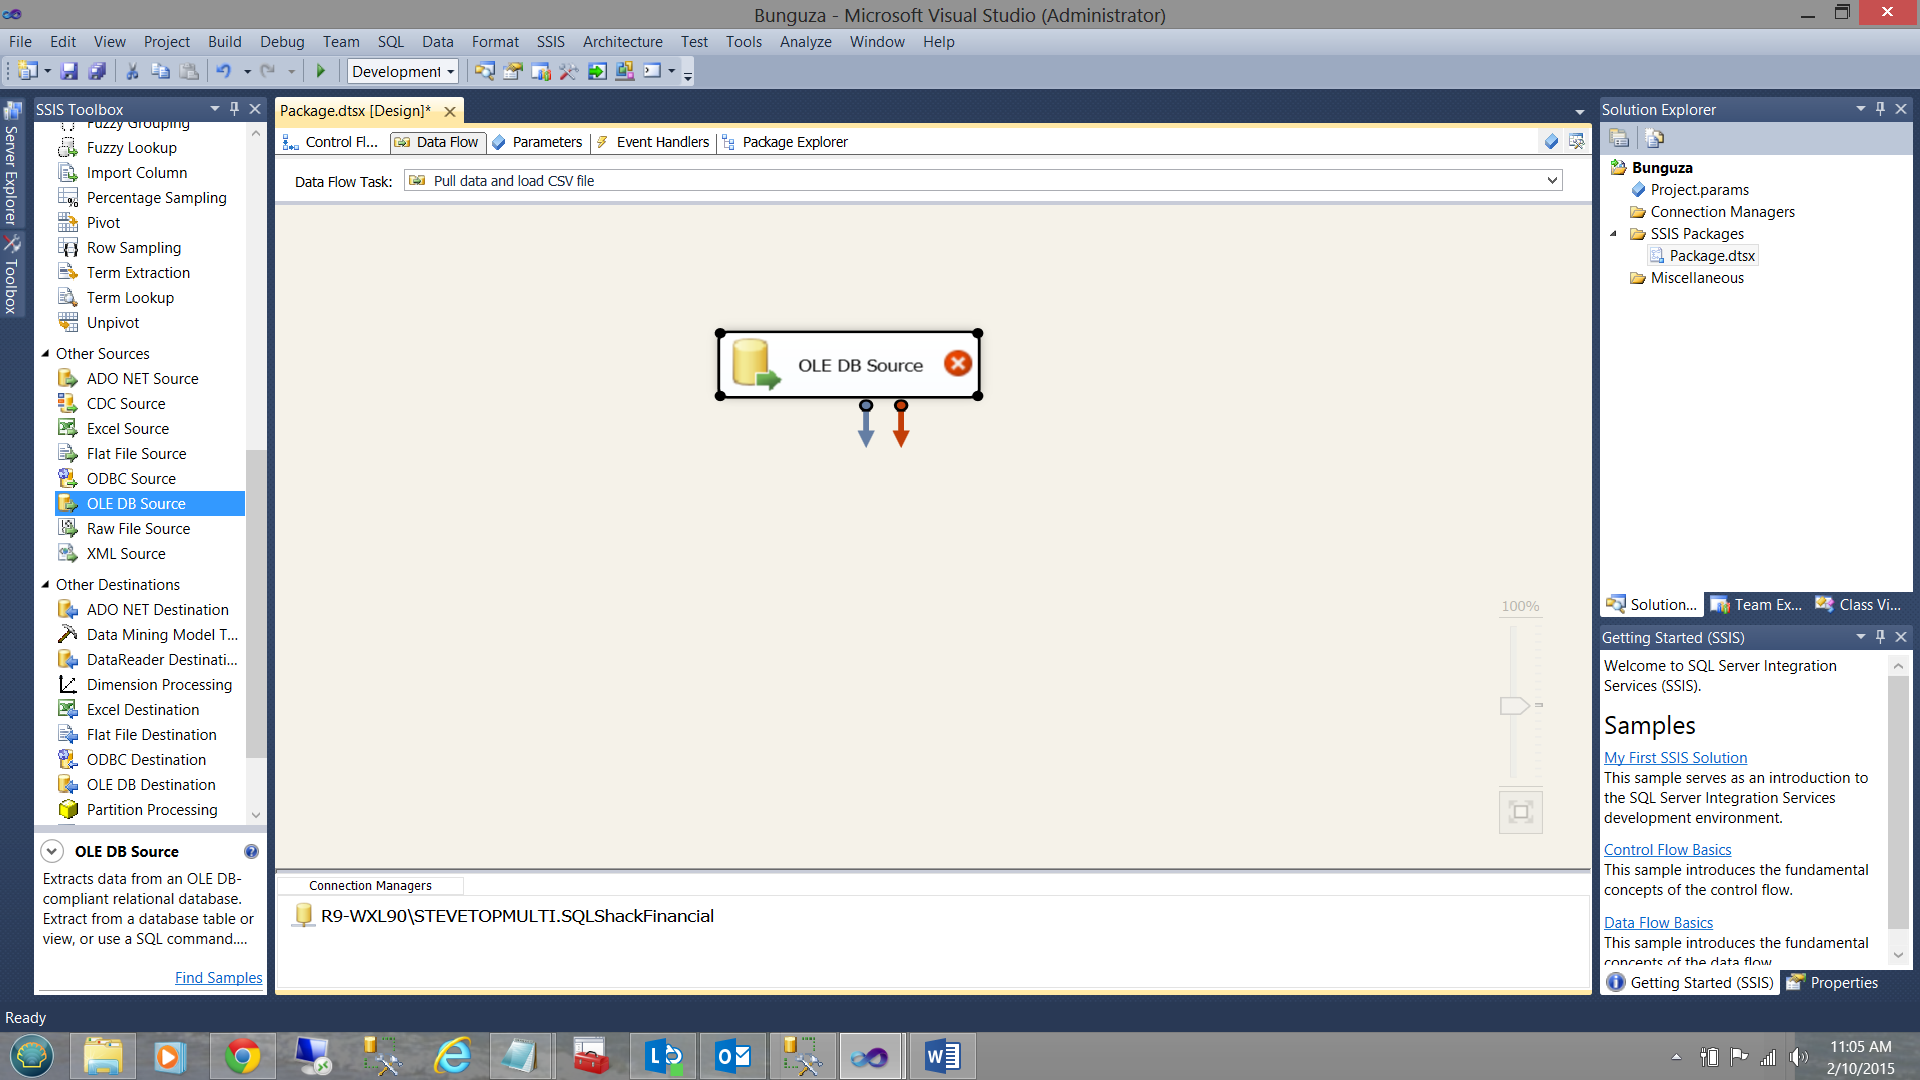Open the Data Flow Task dropdown
1920x1080 pixels.
tap(1552, 181)
